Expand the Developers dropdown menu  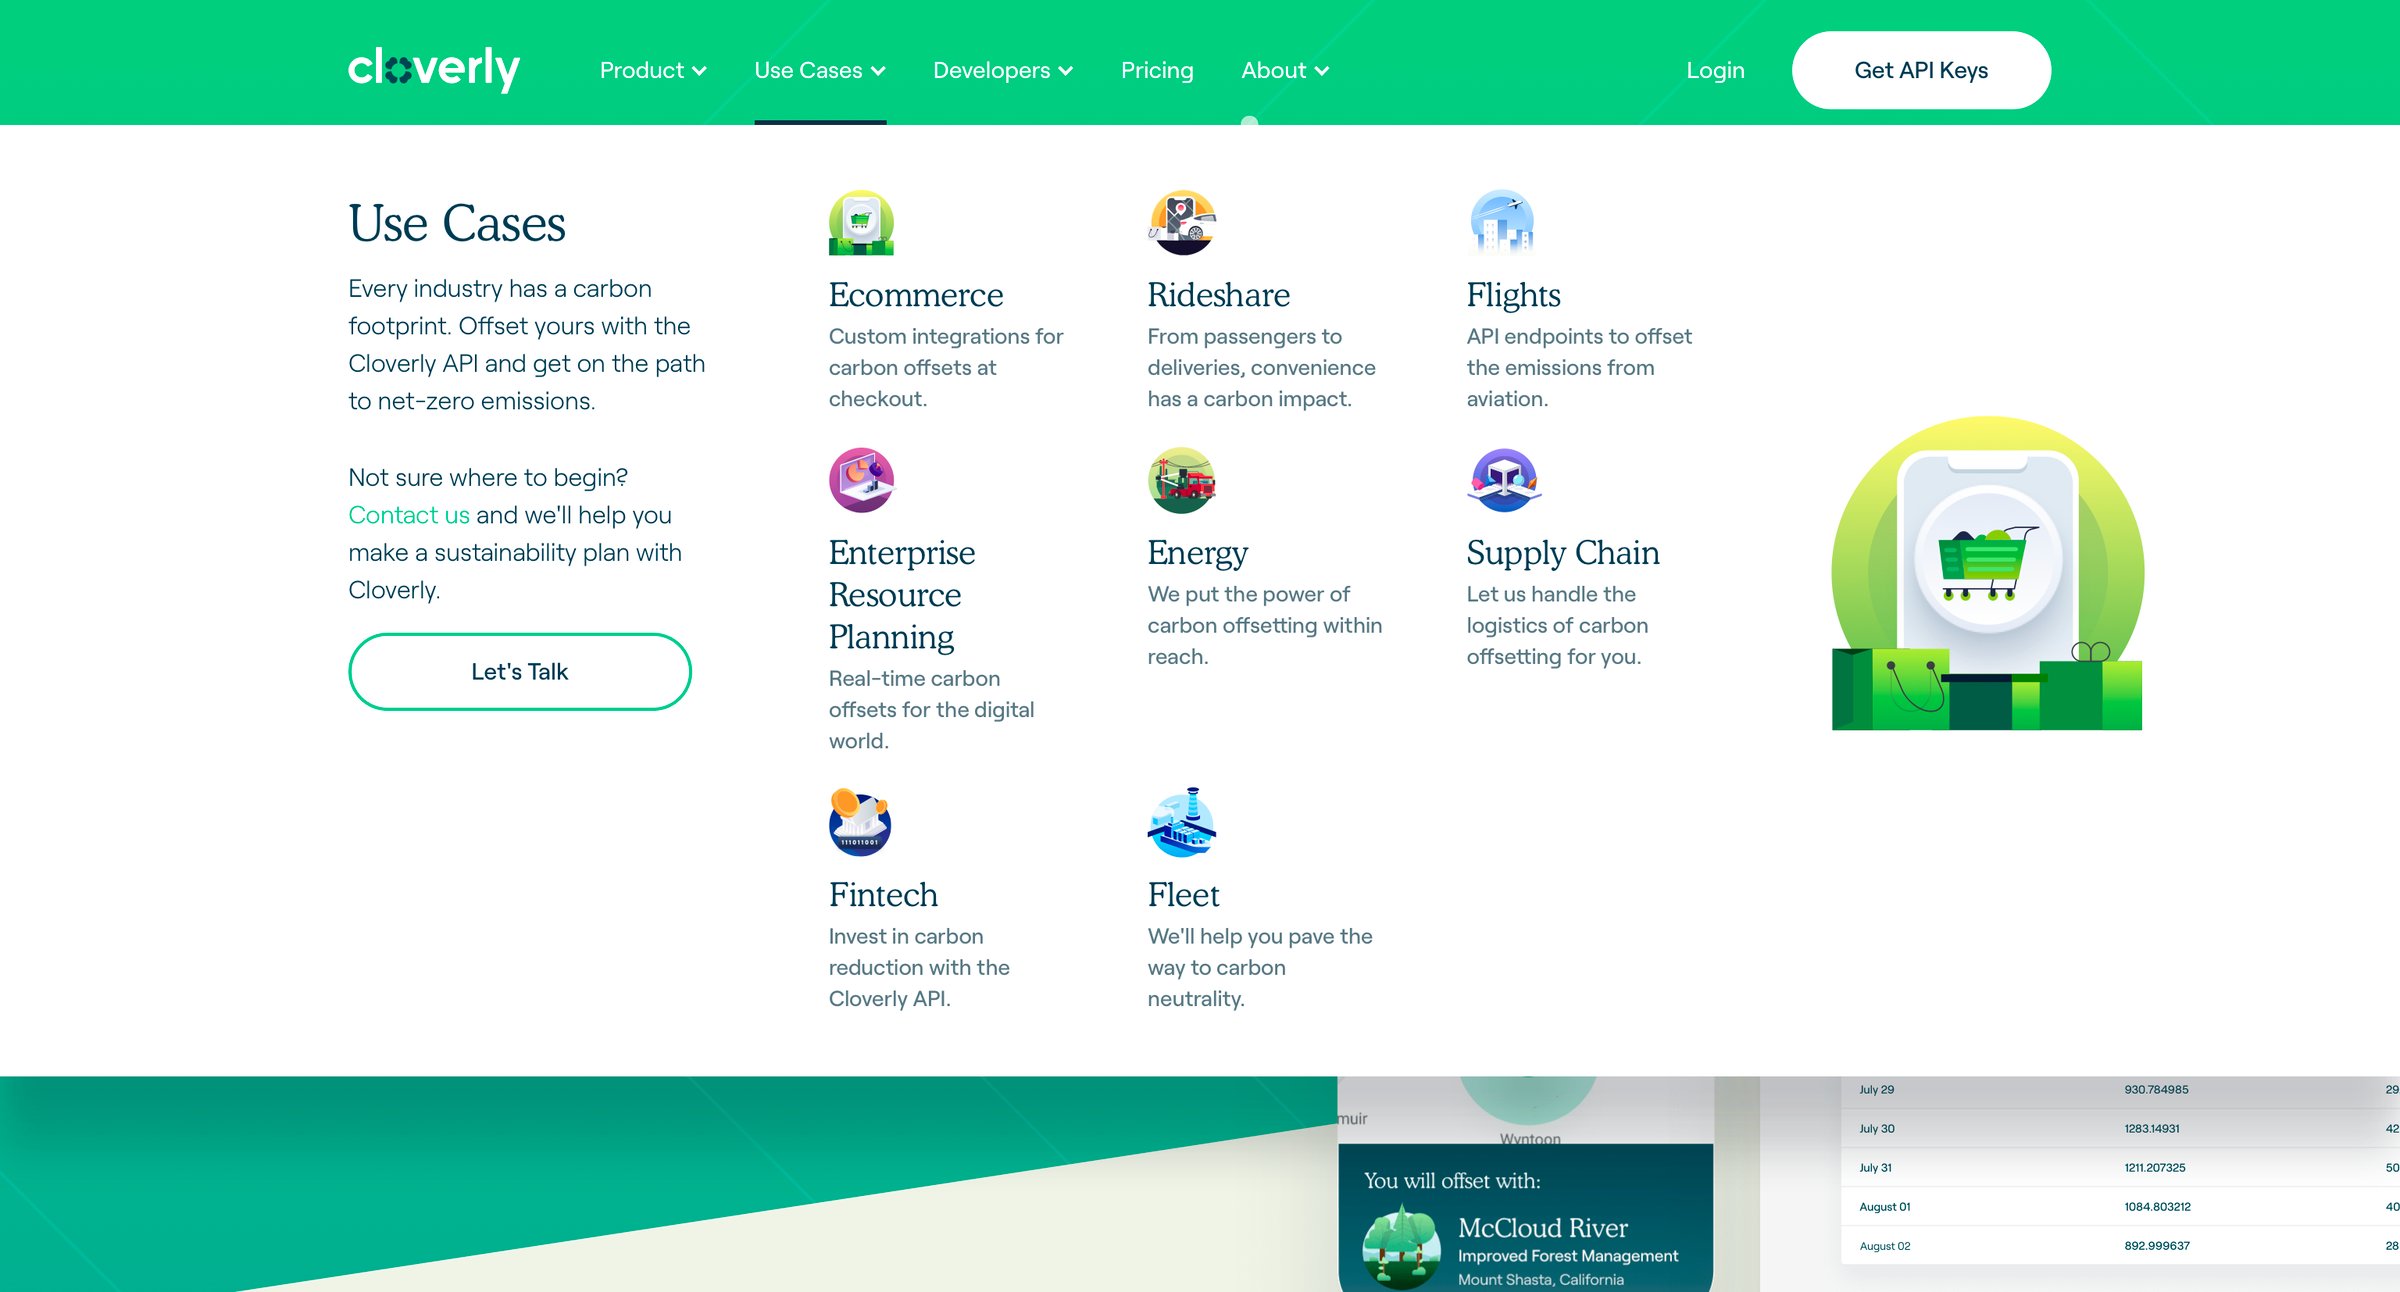(x=1003, y=70)
